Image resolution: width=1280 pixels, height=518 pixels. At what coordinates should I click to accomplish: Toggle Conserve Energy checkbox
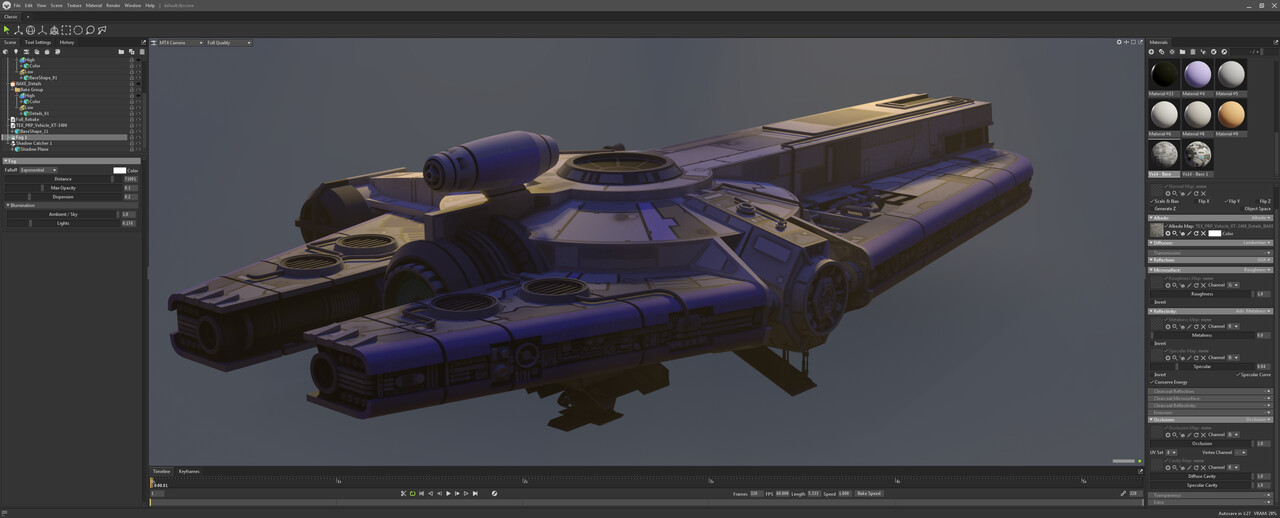1152,382
